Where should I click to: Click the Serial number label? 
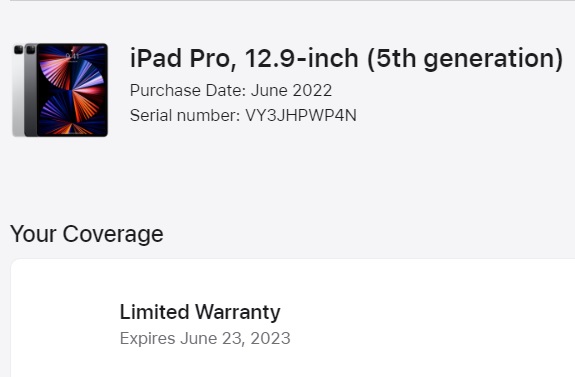185,116
